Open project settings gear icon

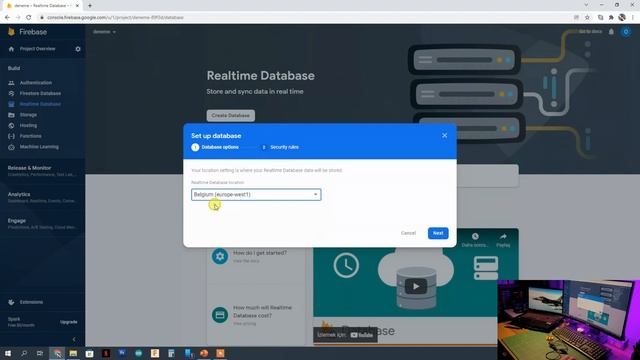point(78,49)
